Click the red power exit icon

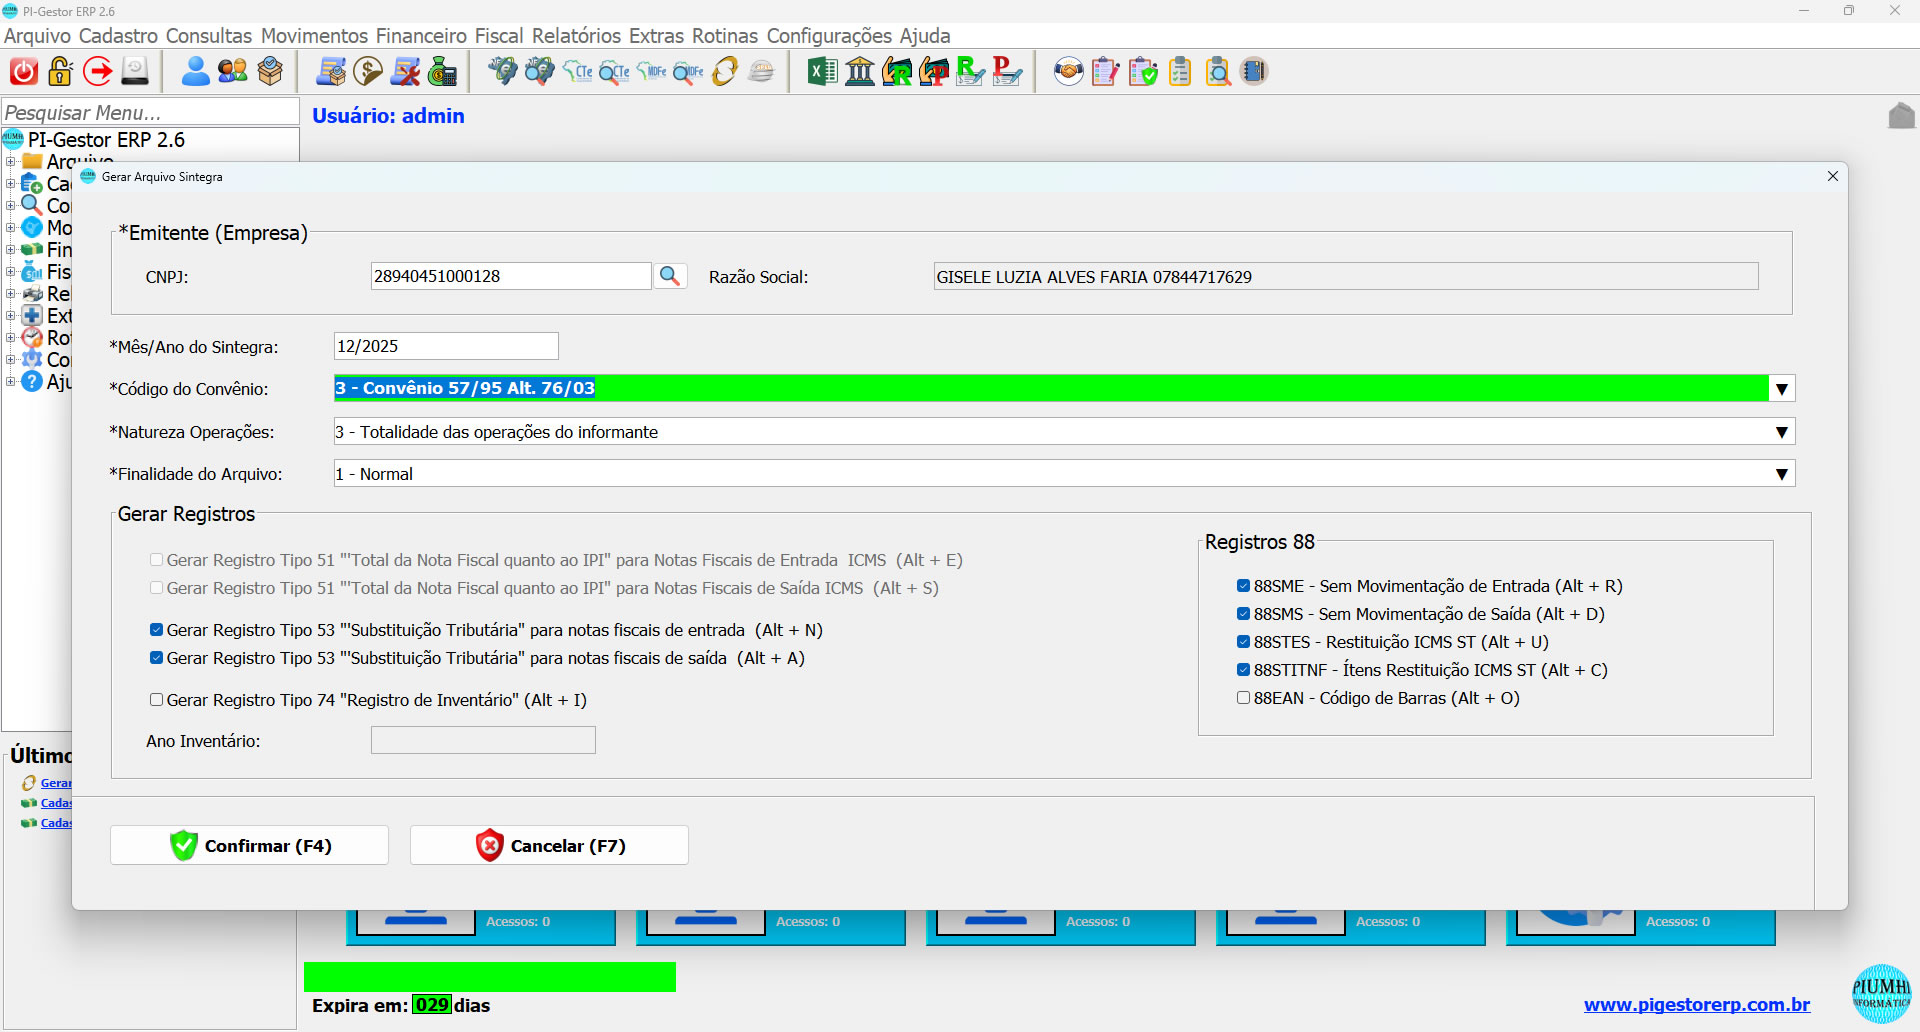[24, 72]
